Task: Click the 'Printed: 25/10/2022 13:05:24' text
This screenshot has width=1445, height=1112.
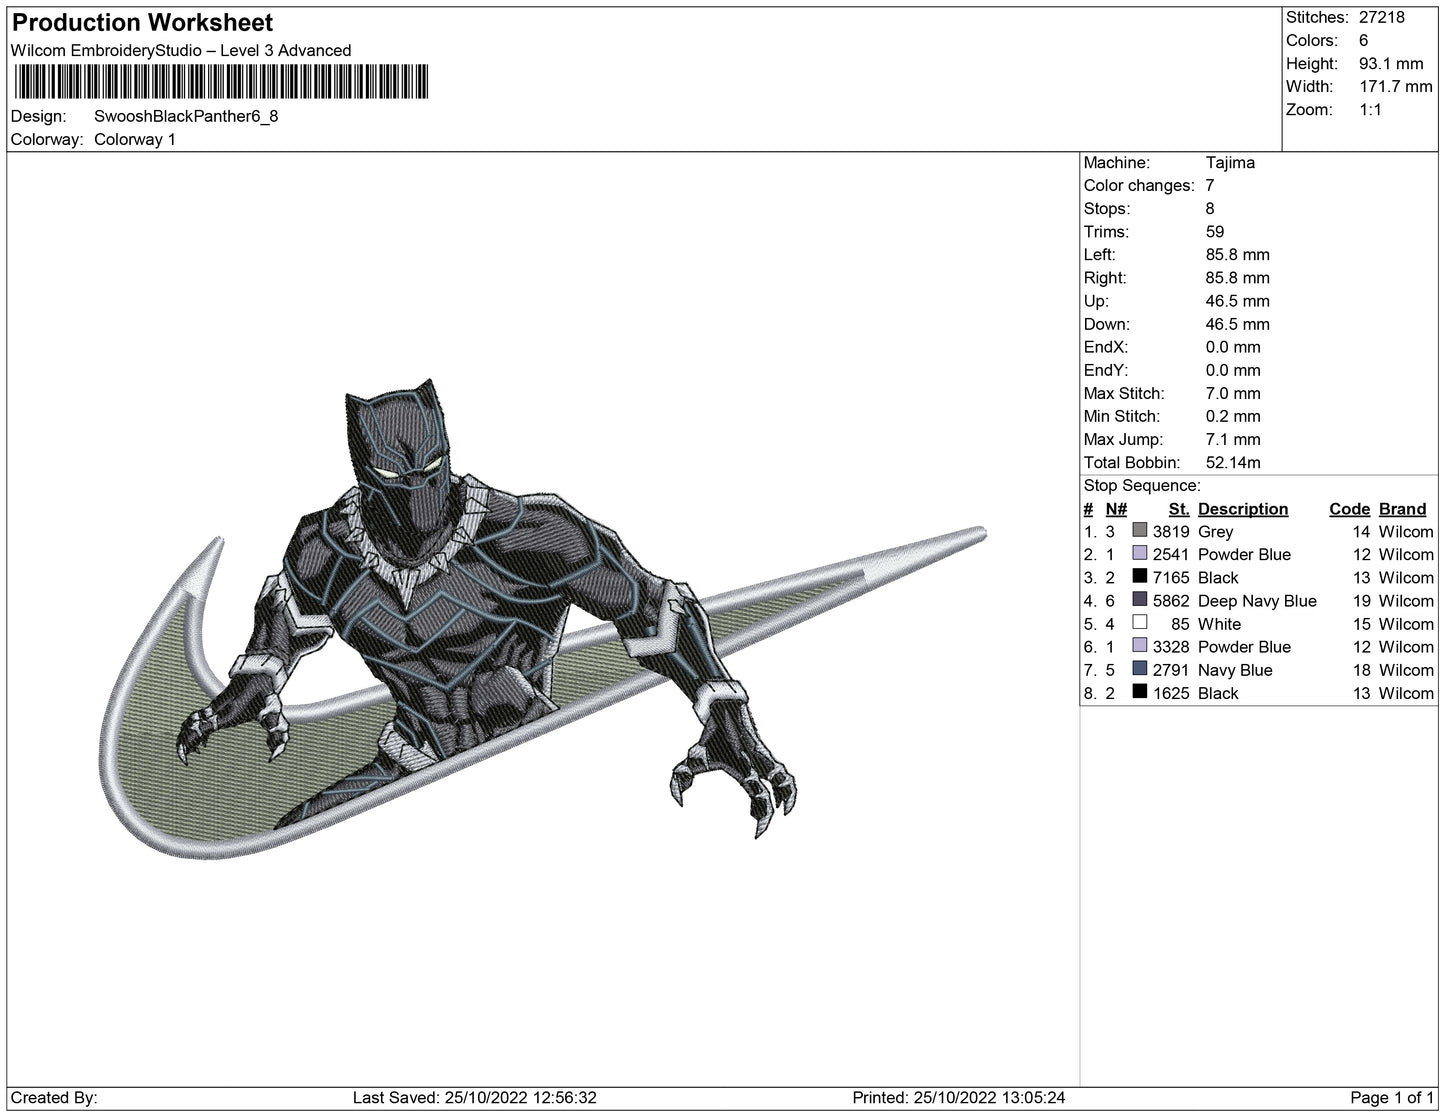Action: (x=959, y=1097)
